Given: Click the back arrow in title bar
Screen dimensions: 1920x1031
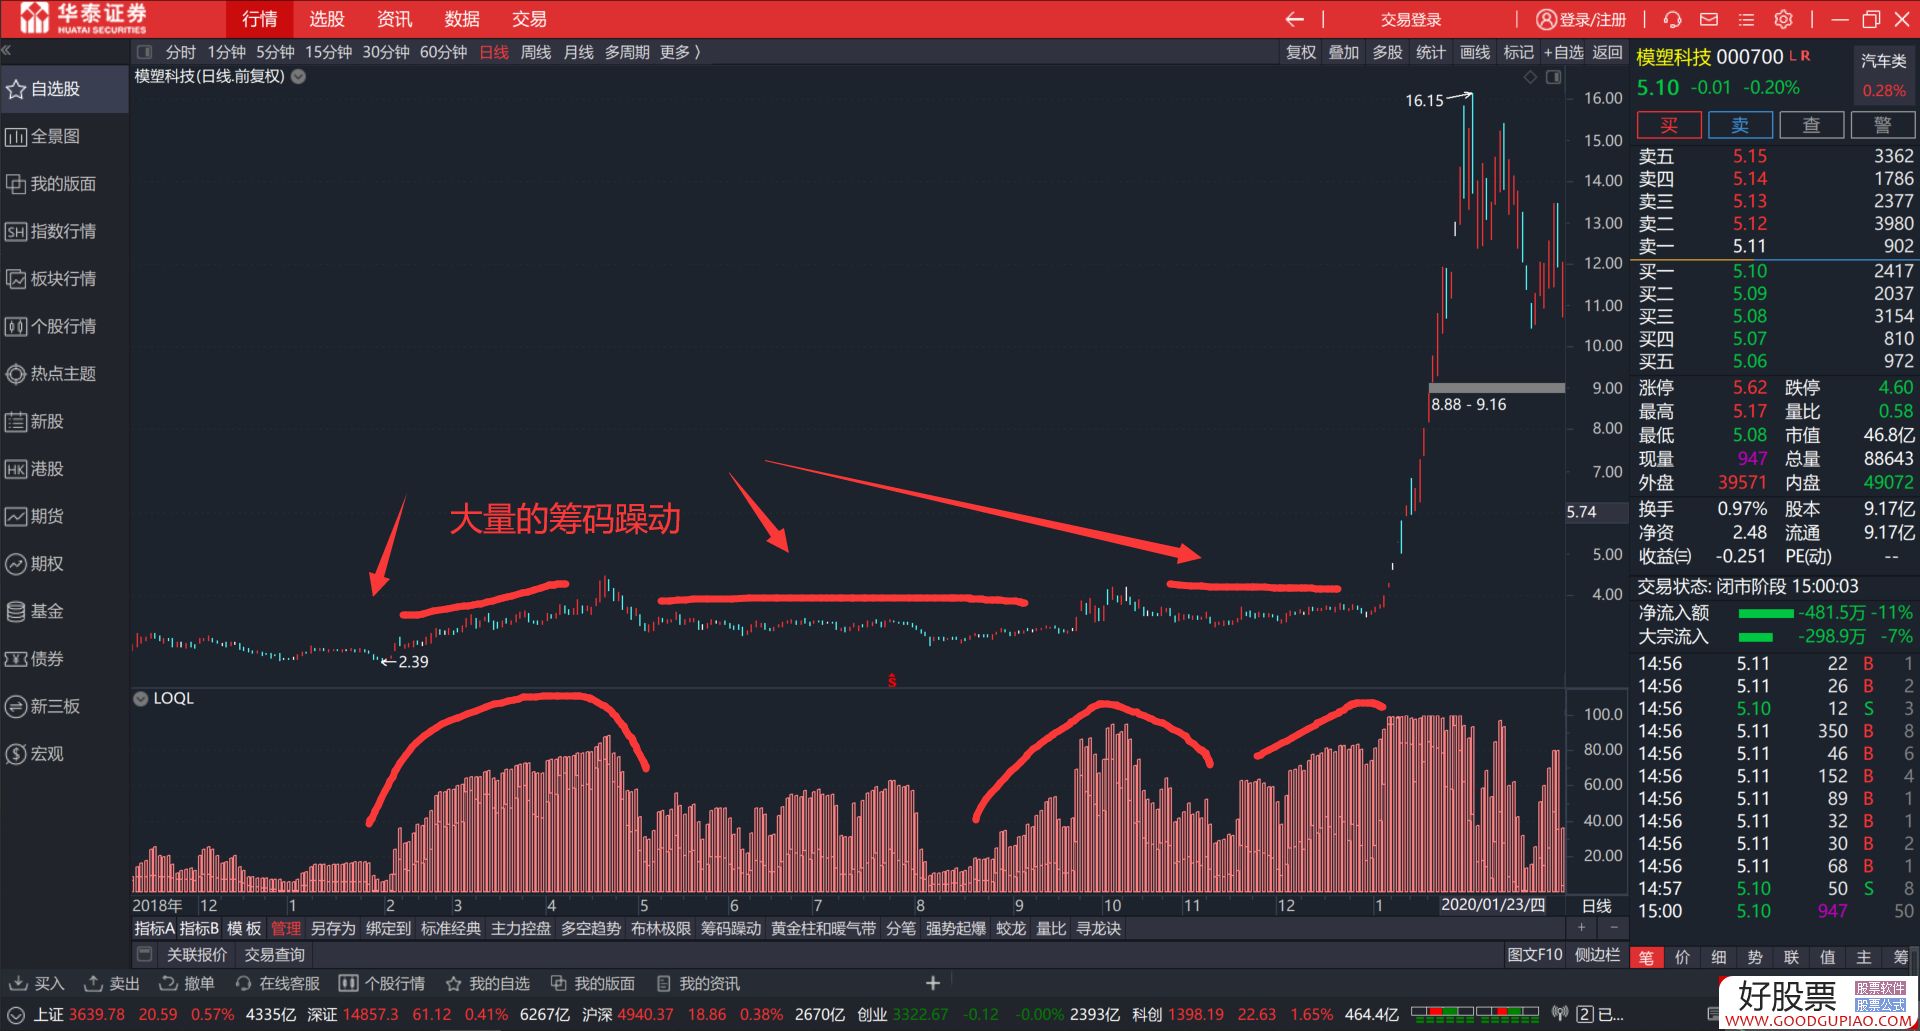Looking at the screenshot, I should [1294, 19].
